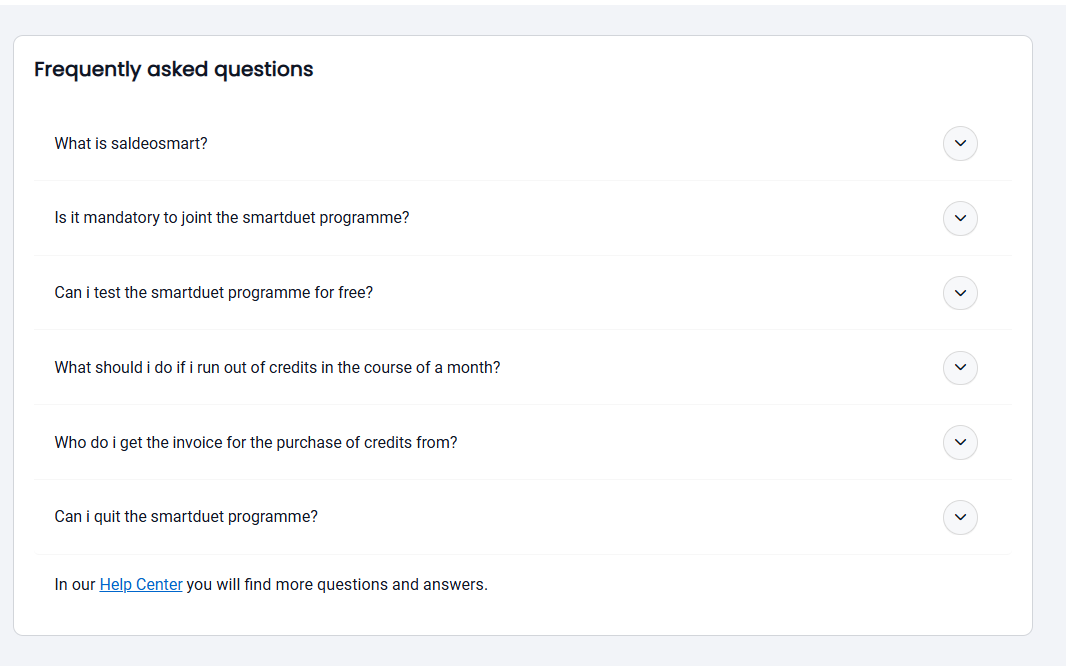Click the 'Frequently asked questions' heading

click(173, 69)
